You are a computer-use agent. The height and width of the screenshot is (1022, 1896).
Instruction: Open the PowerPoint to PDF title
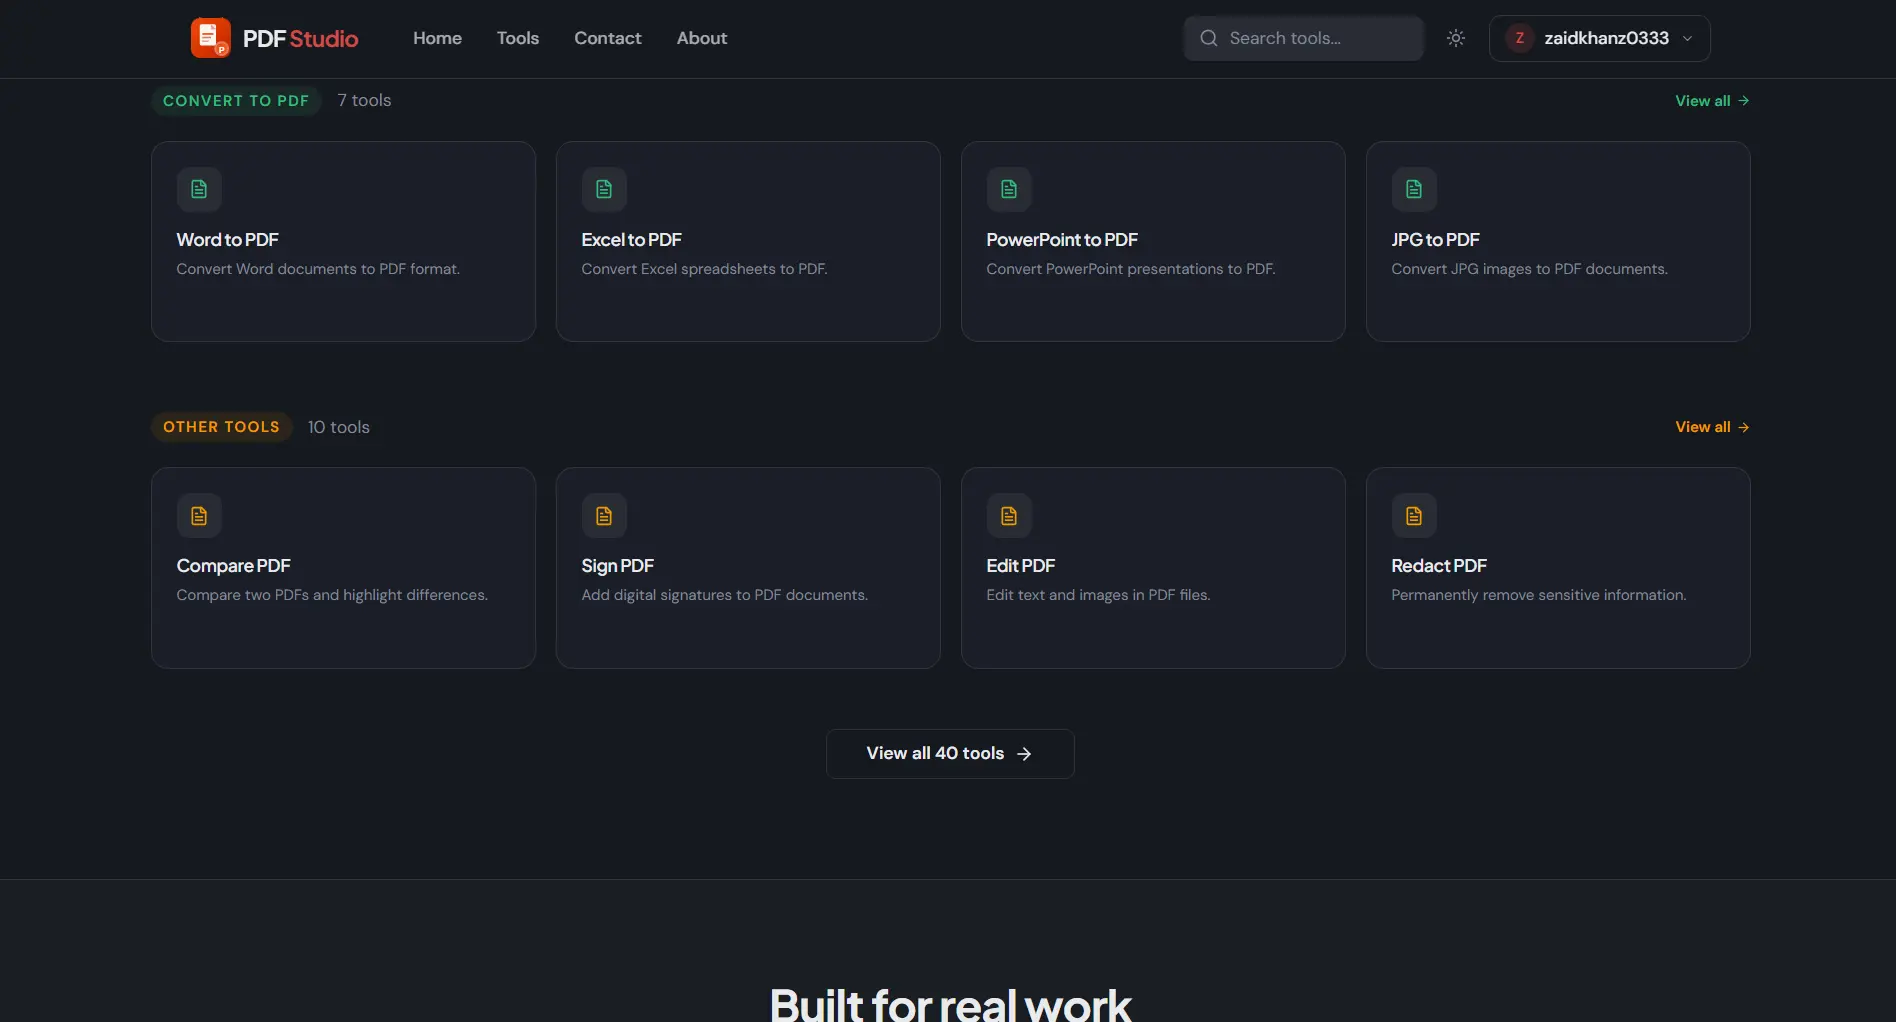point(1062,240)
